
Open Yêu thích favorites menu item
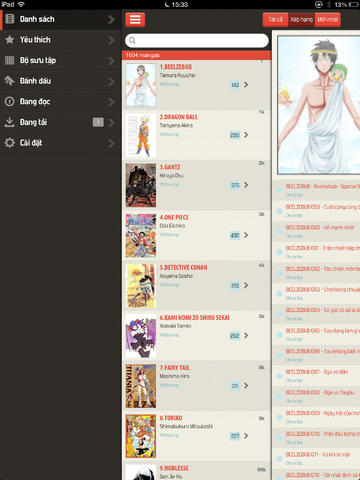click(60, 40)
